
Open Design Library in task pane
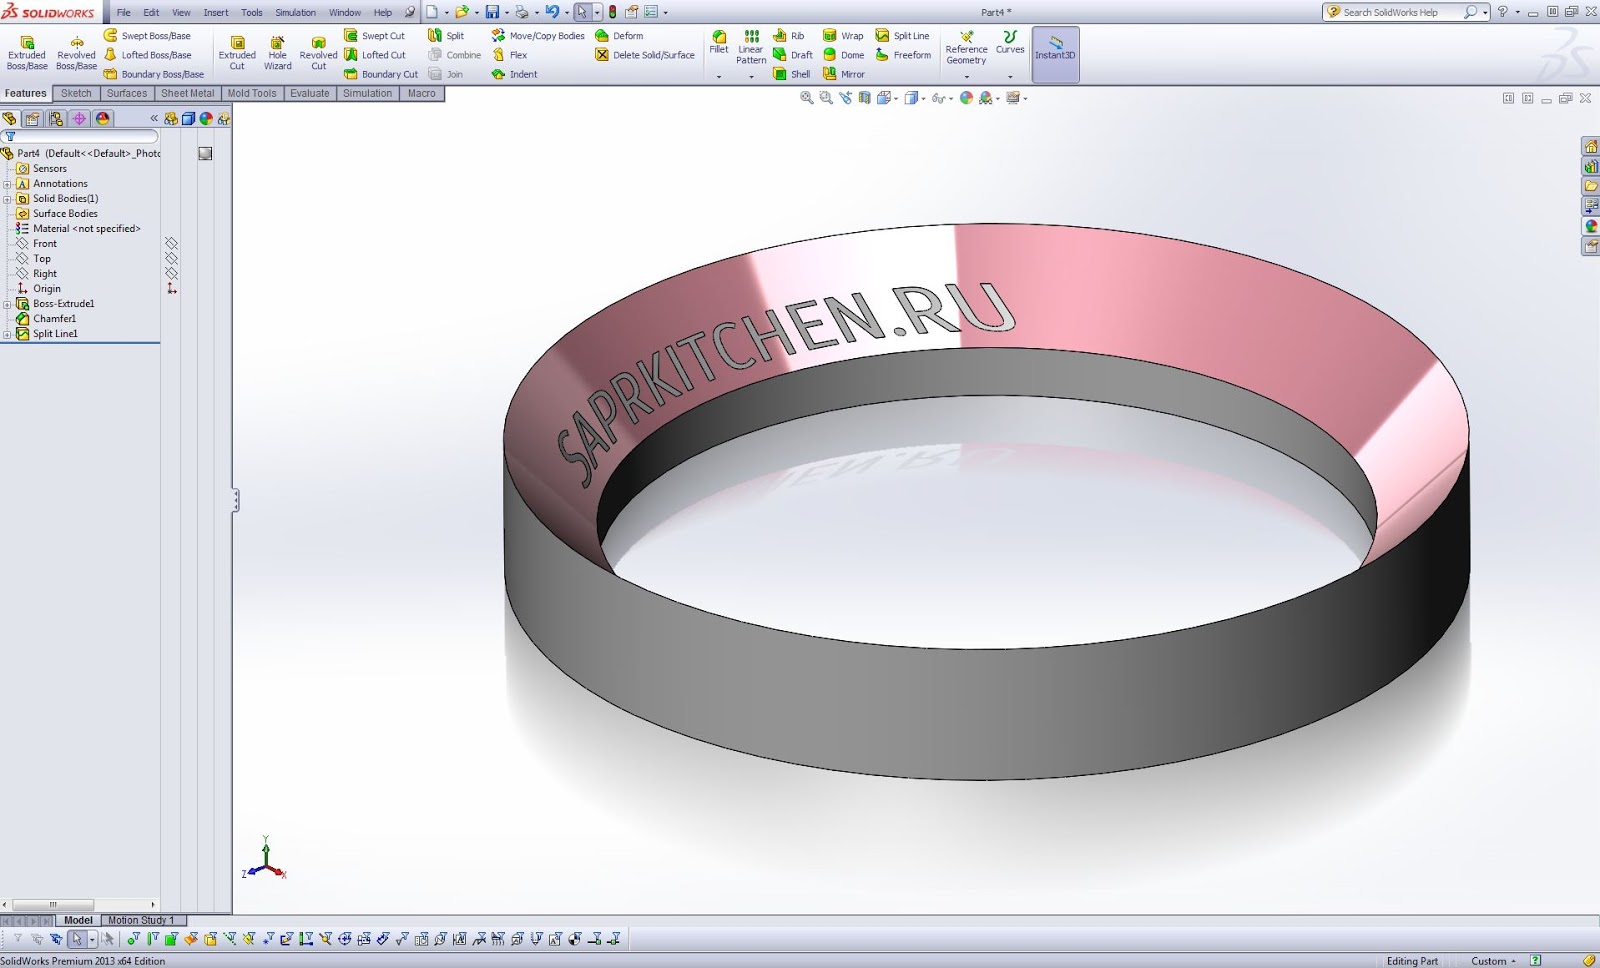tap(1590, 166)
